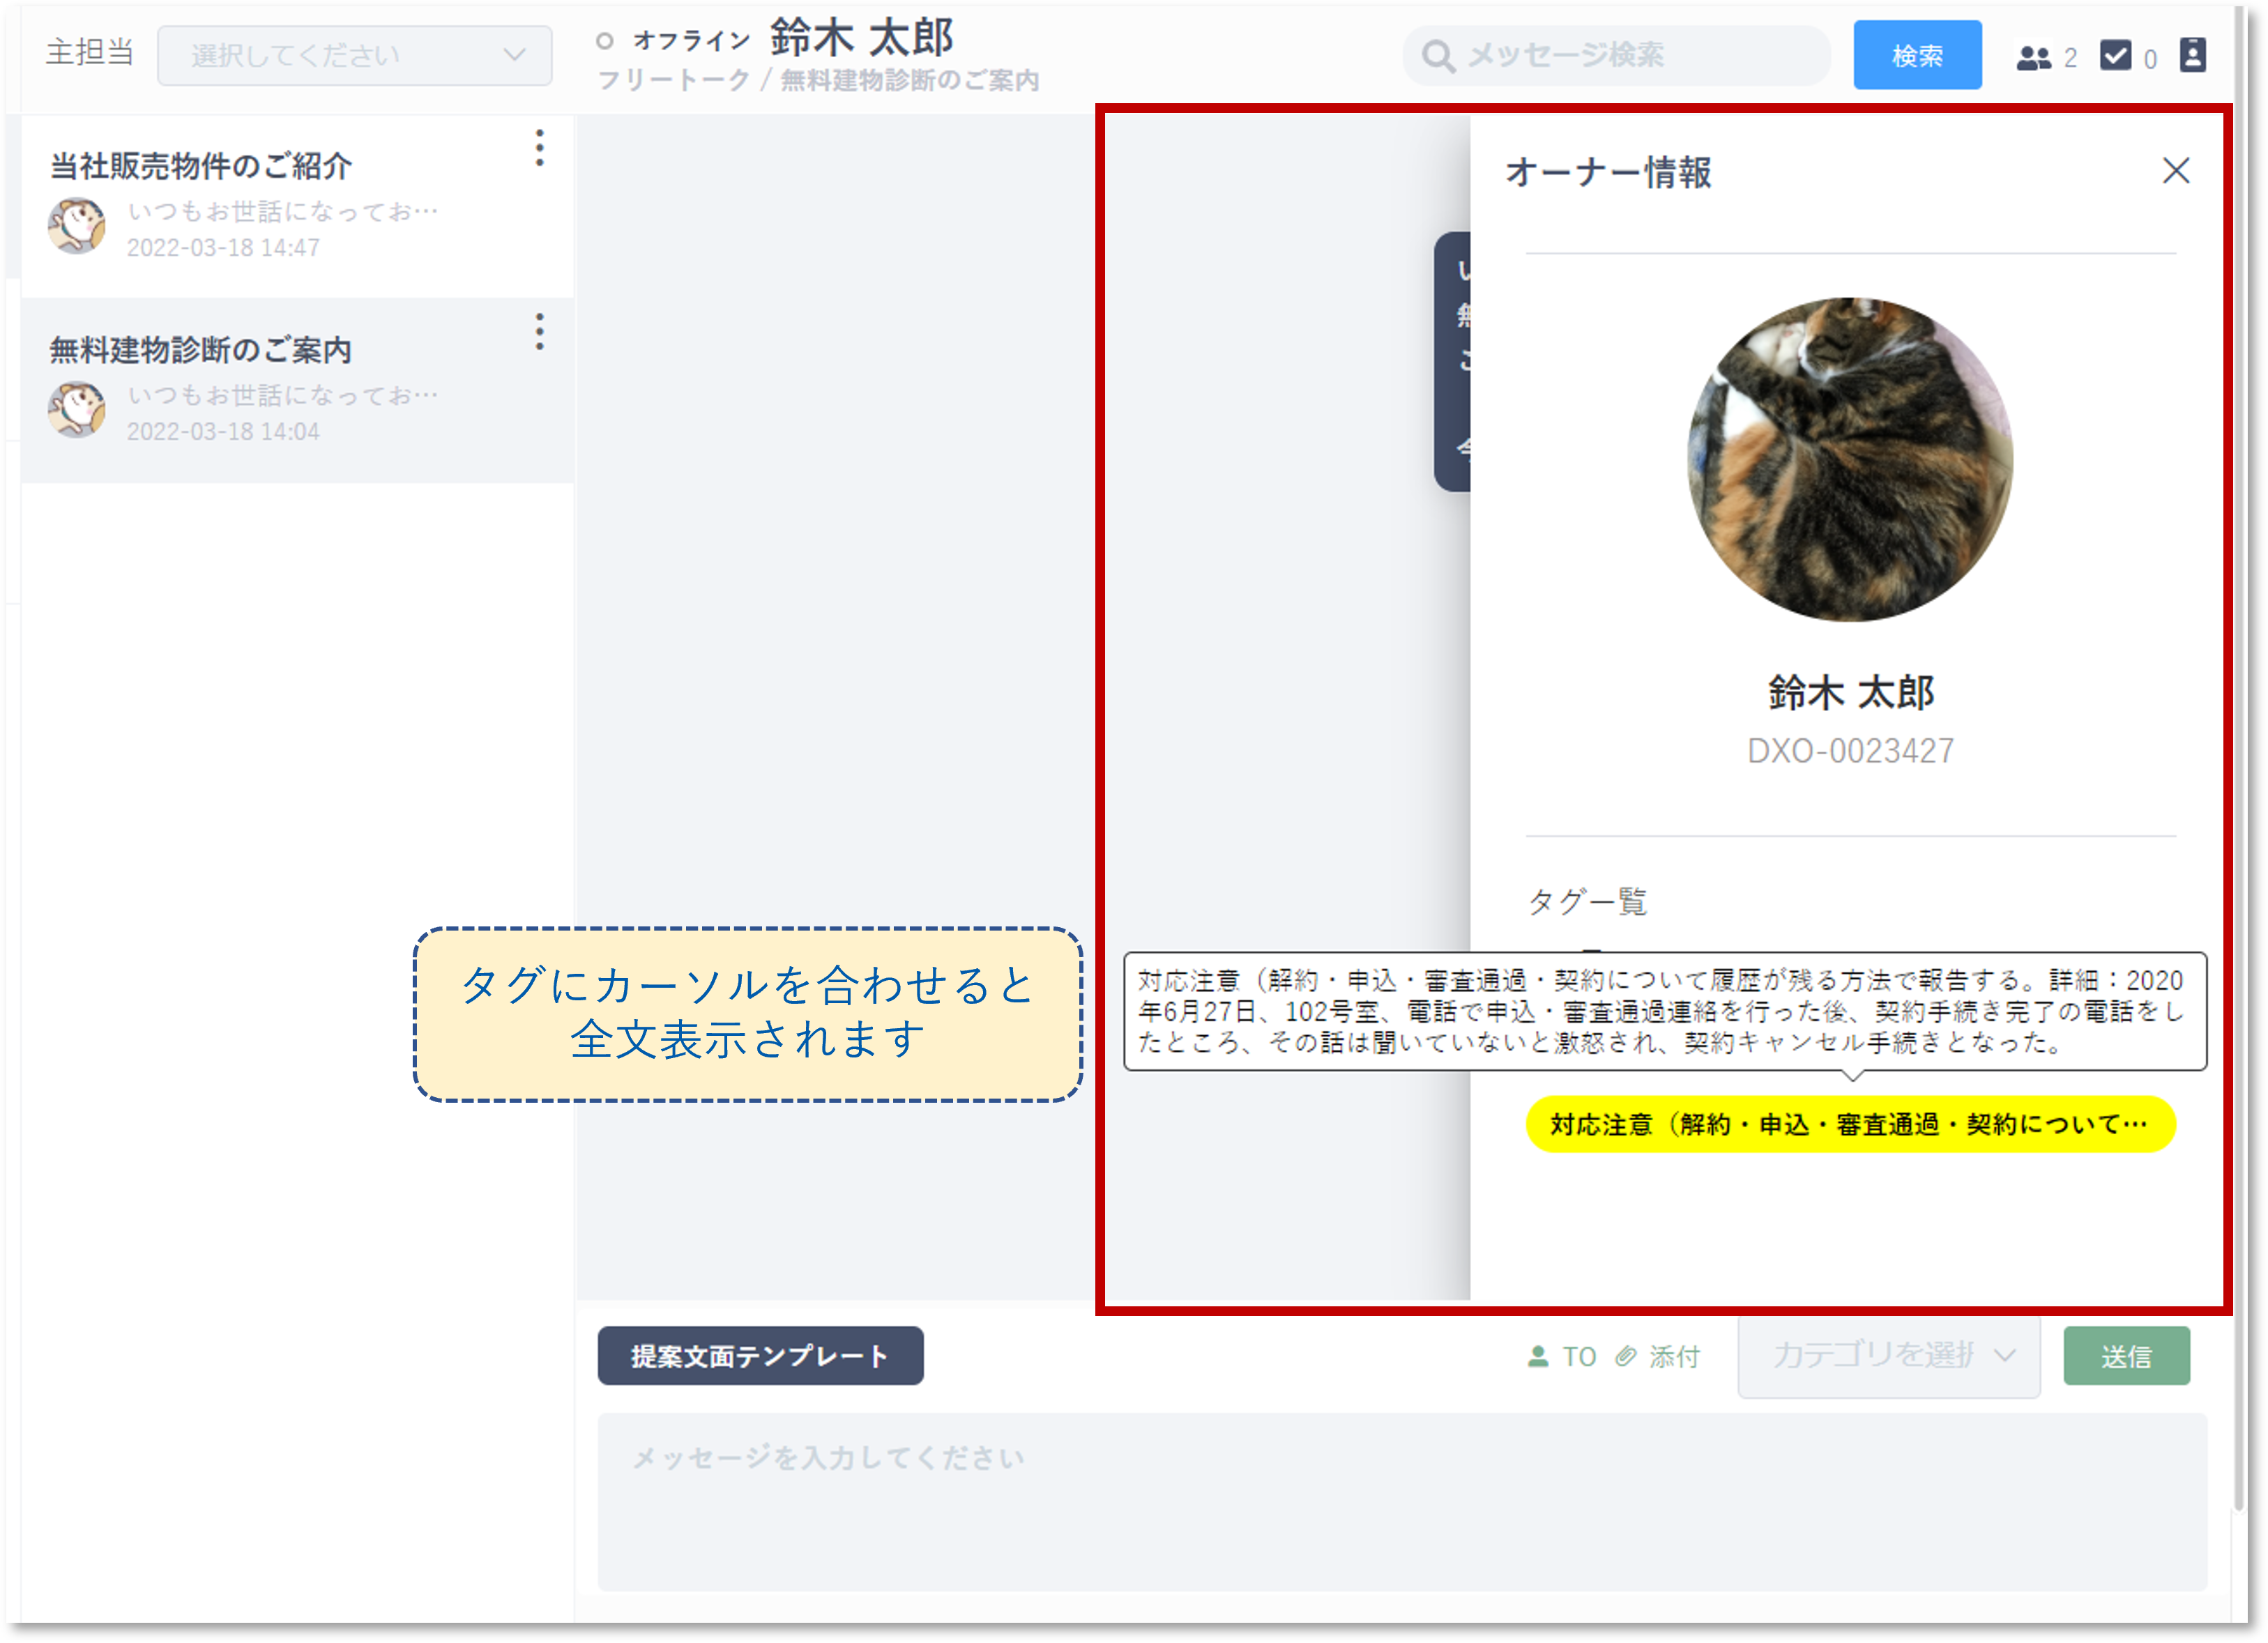Close the オーナー情報 panel
Viewport: 2268px width, 1643px height.
2176,171
